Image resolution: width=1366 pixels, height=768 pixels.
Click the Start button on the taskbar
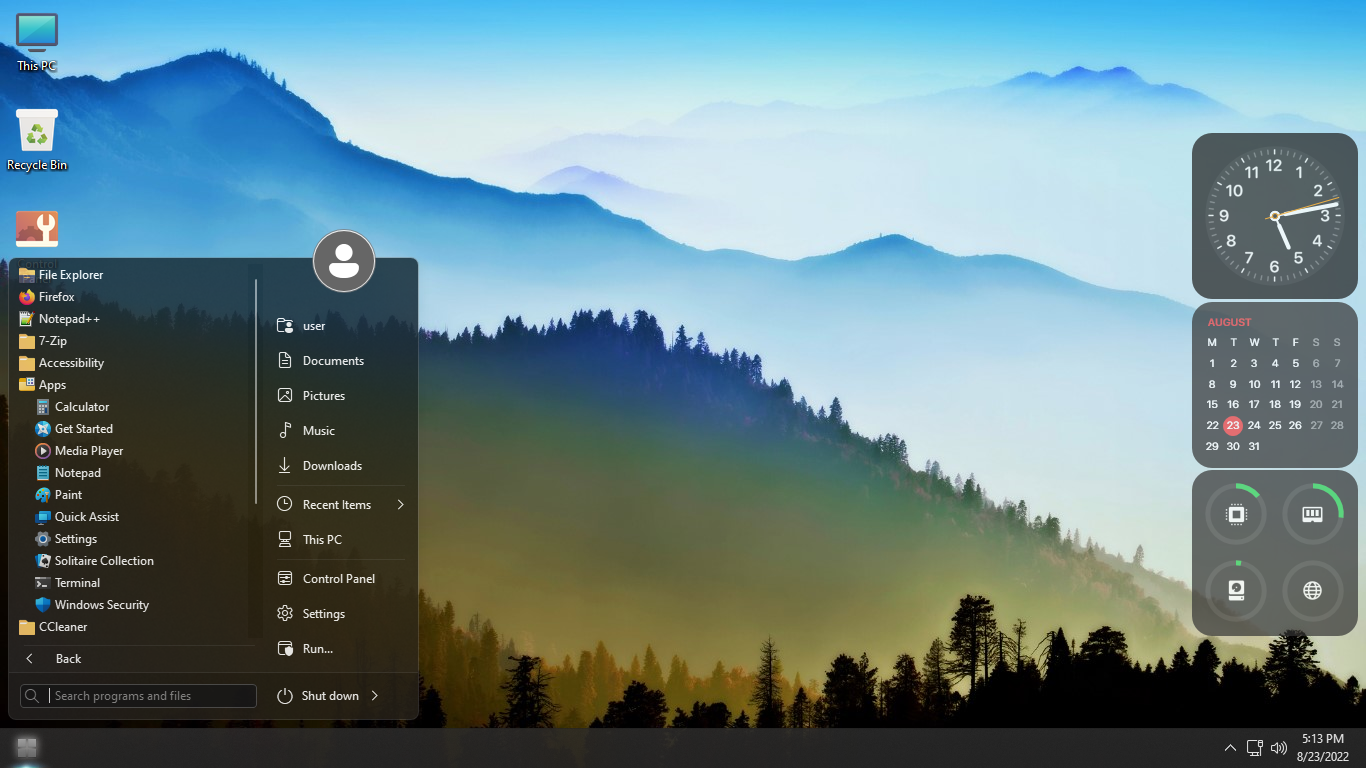[x=27, y=747]
